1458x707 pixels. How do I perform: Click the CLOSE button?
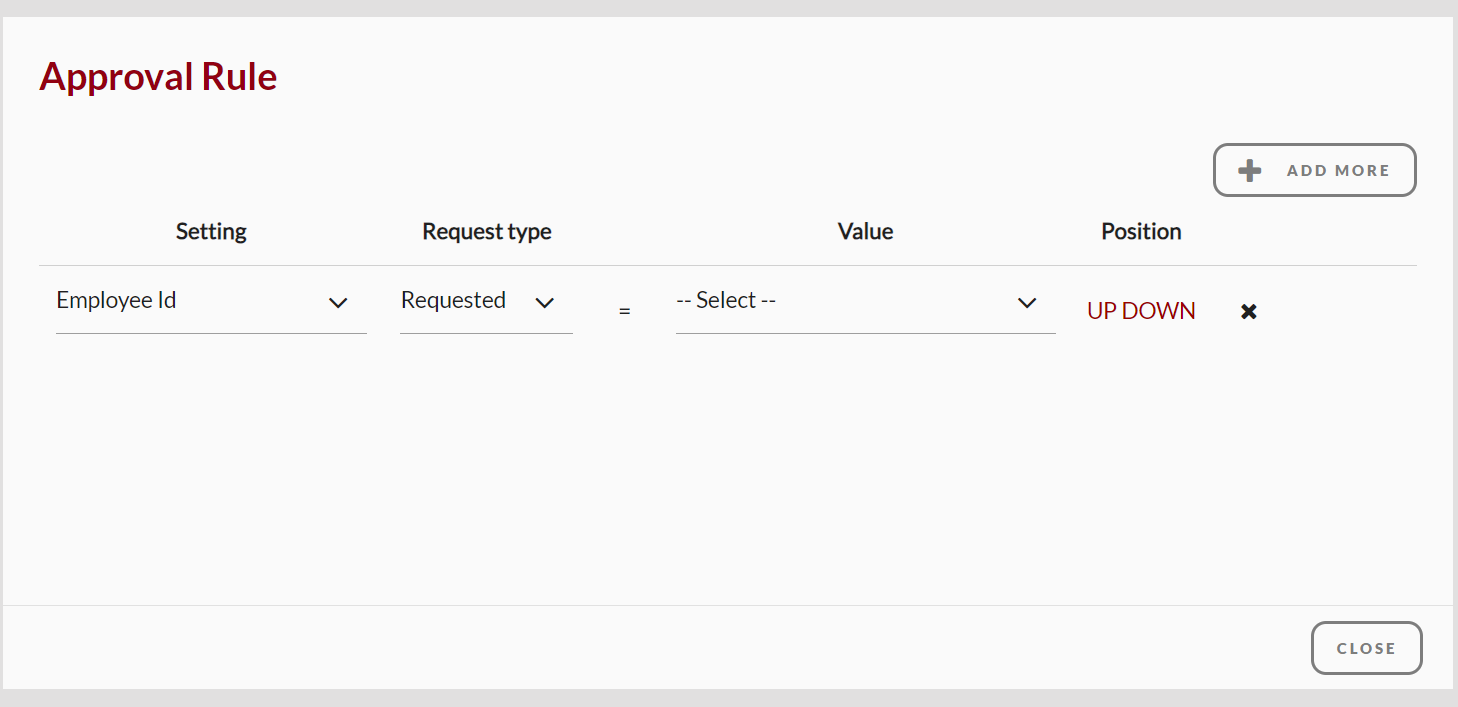1366,648
